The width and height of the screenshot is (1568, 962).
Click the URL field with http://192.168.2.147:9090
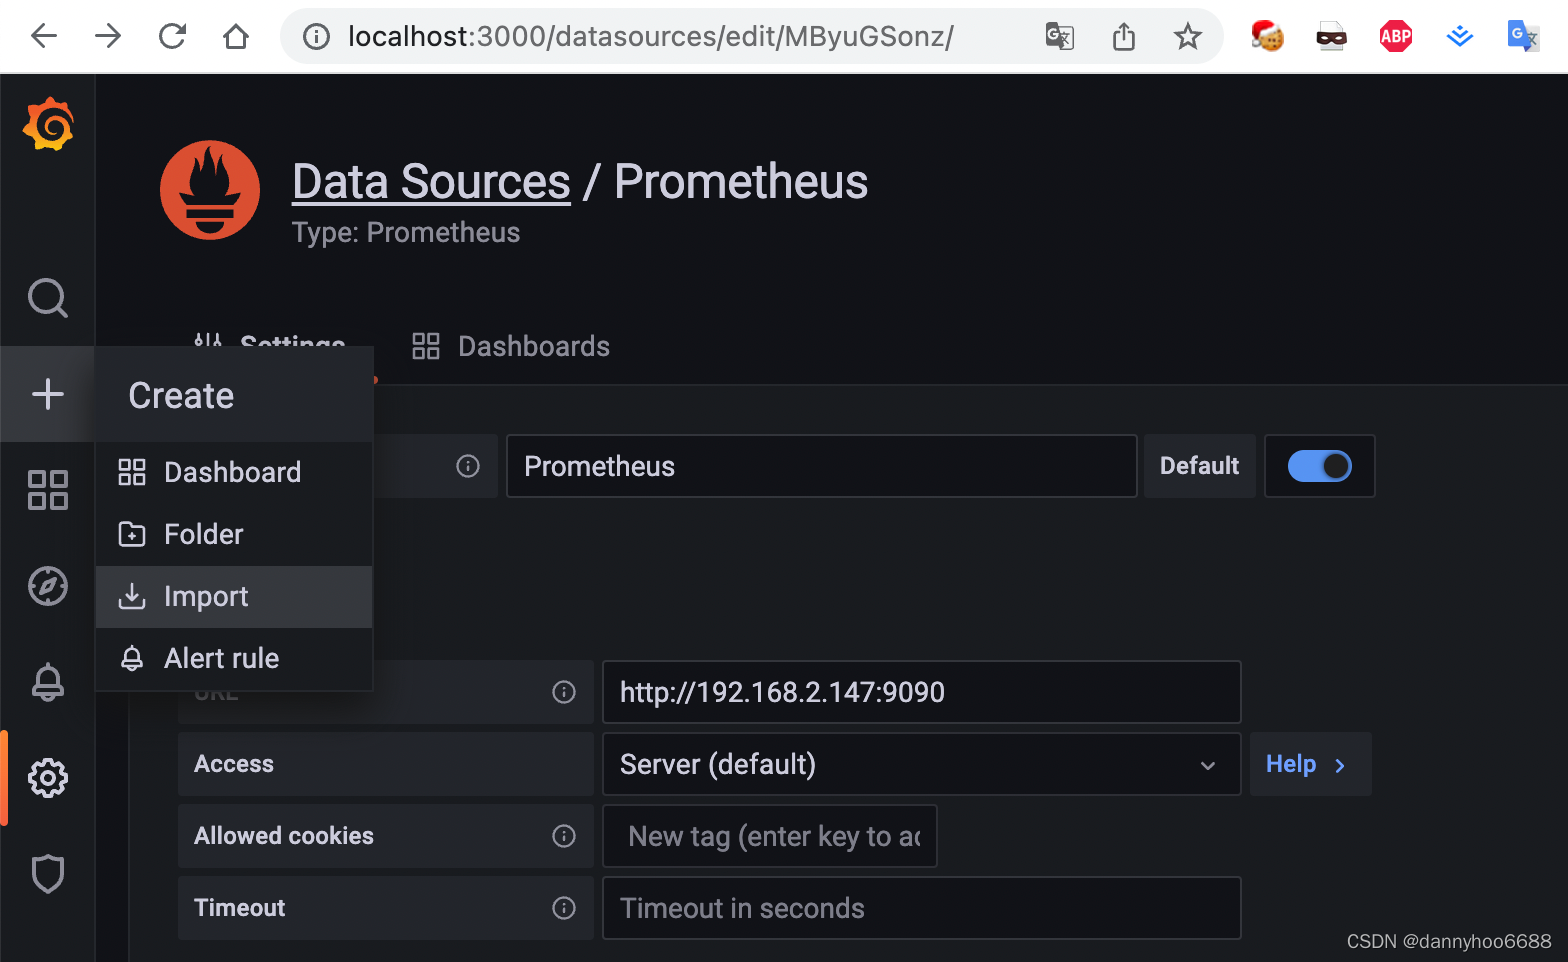[x=920, y=692]
